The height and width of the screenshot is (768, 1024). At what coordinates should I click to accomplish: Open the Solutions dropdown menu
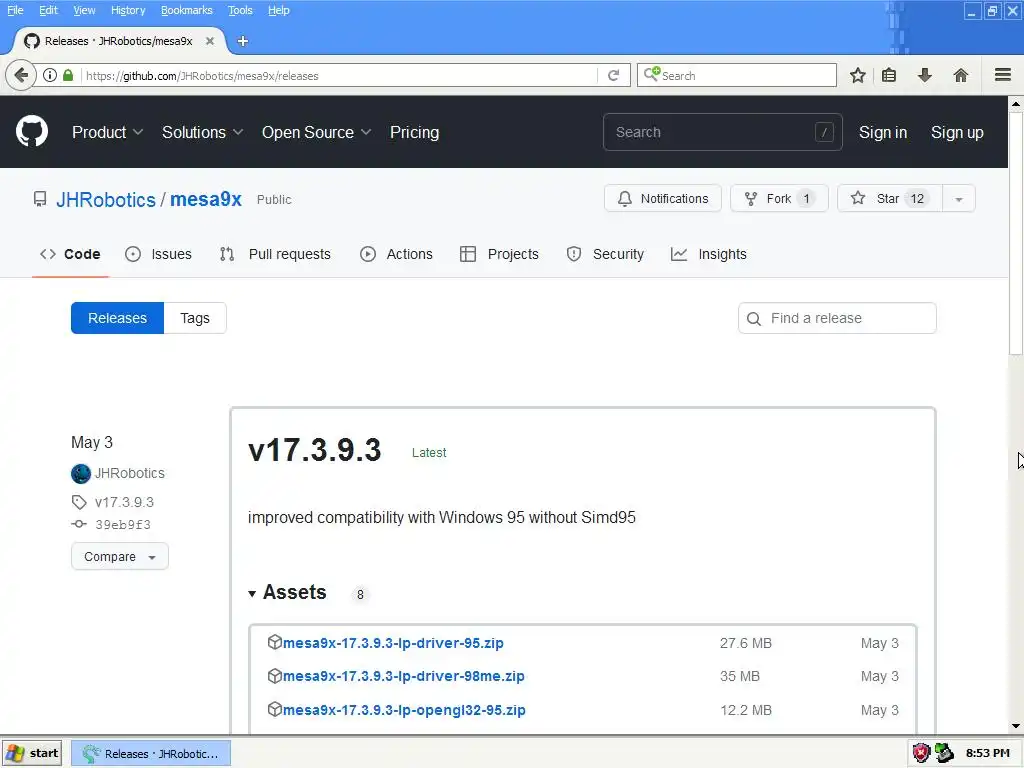(202, 133)
